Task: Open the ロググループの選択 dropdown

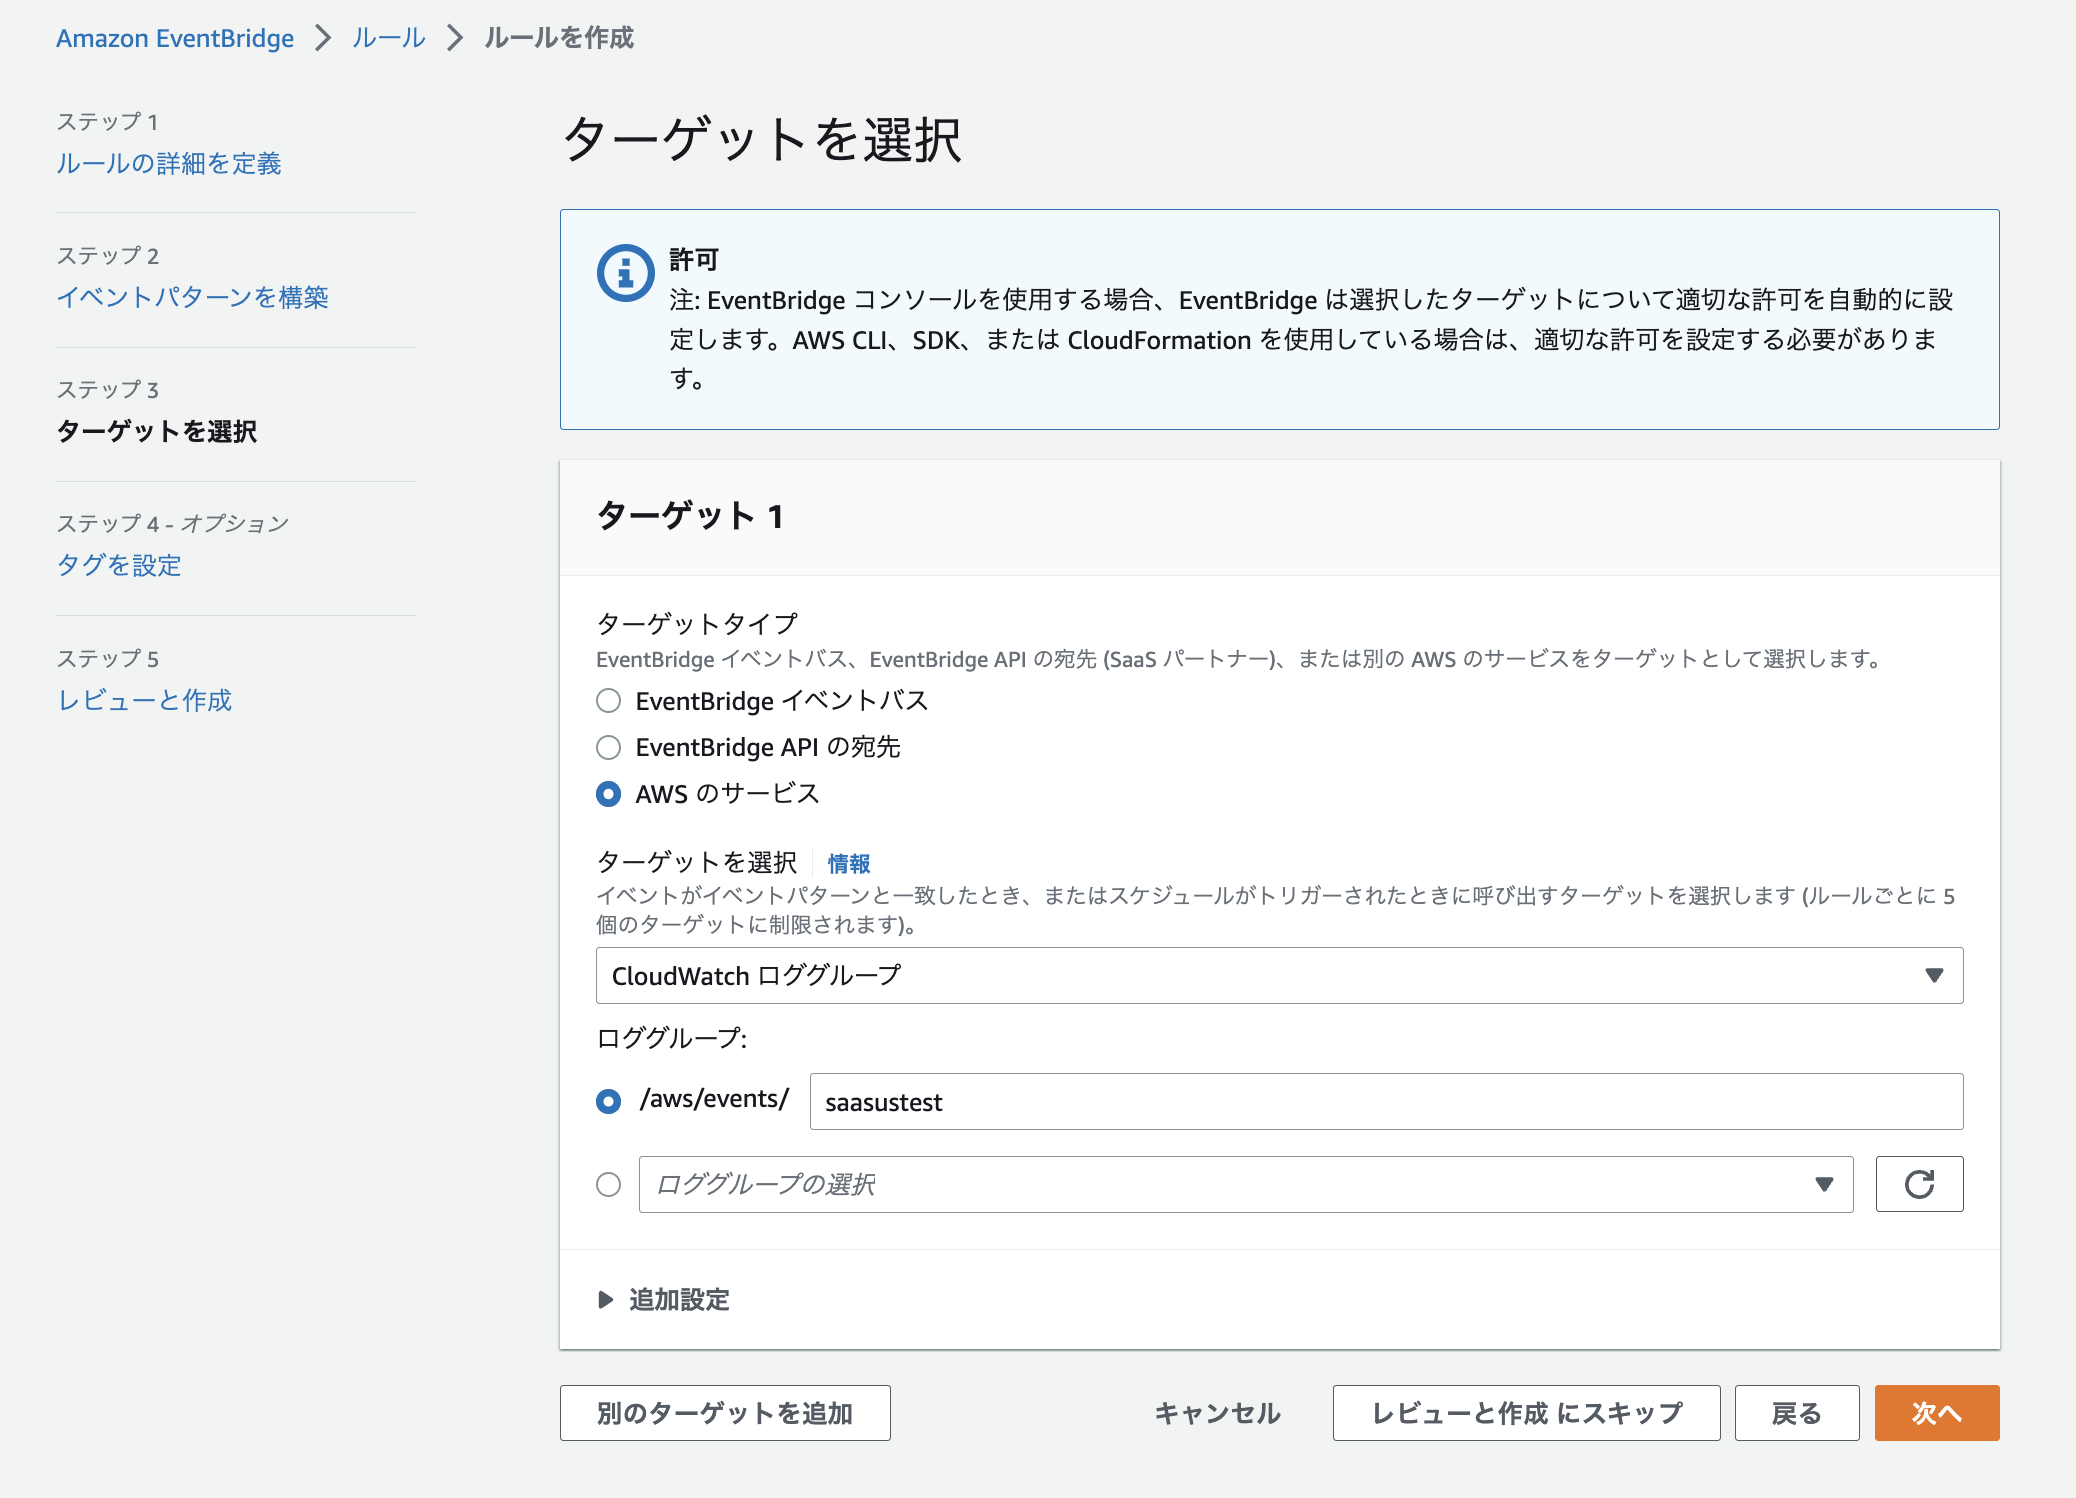Action: point(1245,1185)
